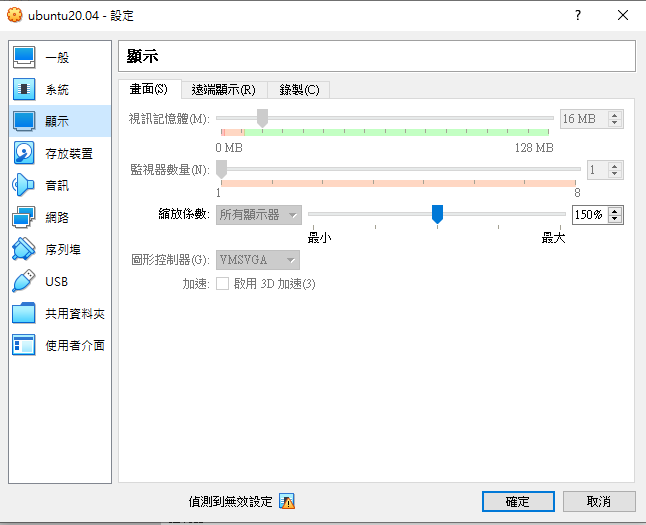Screen dimensions: 646x525
Task: Click the 確定 (OK) button
Action: (517, 501)
